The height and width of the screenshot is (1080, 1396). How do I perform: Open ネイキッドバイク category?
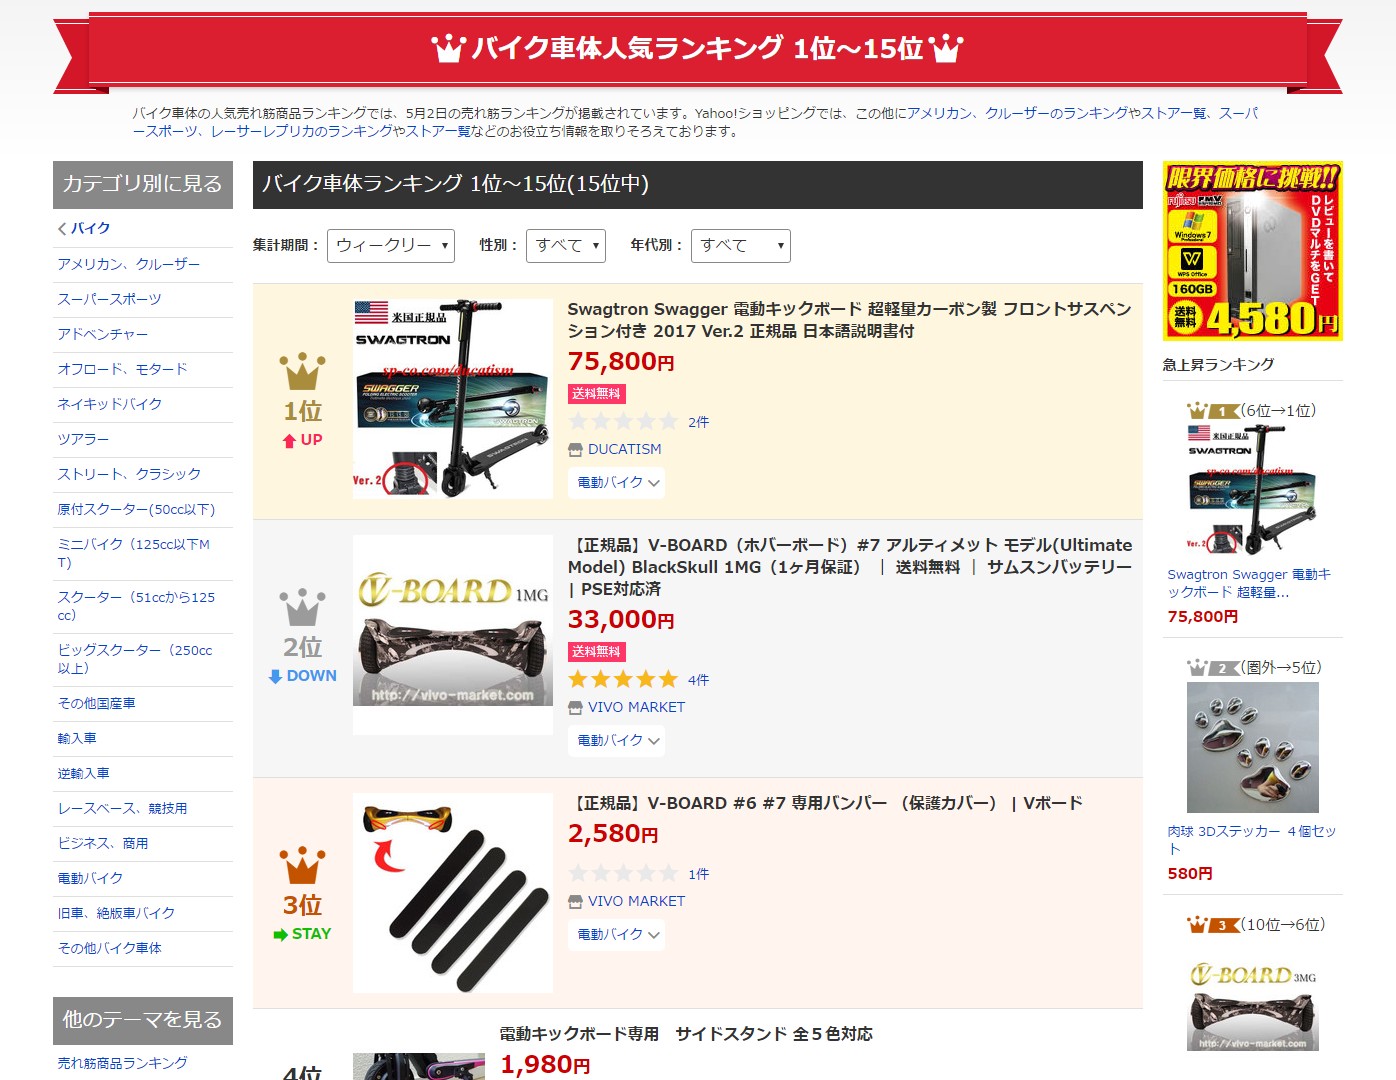[110, 405]
